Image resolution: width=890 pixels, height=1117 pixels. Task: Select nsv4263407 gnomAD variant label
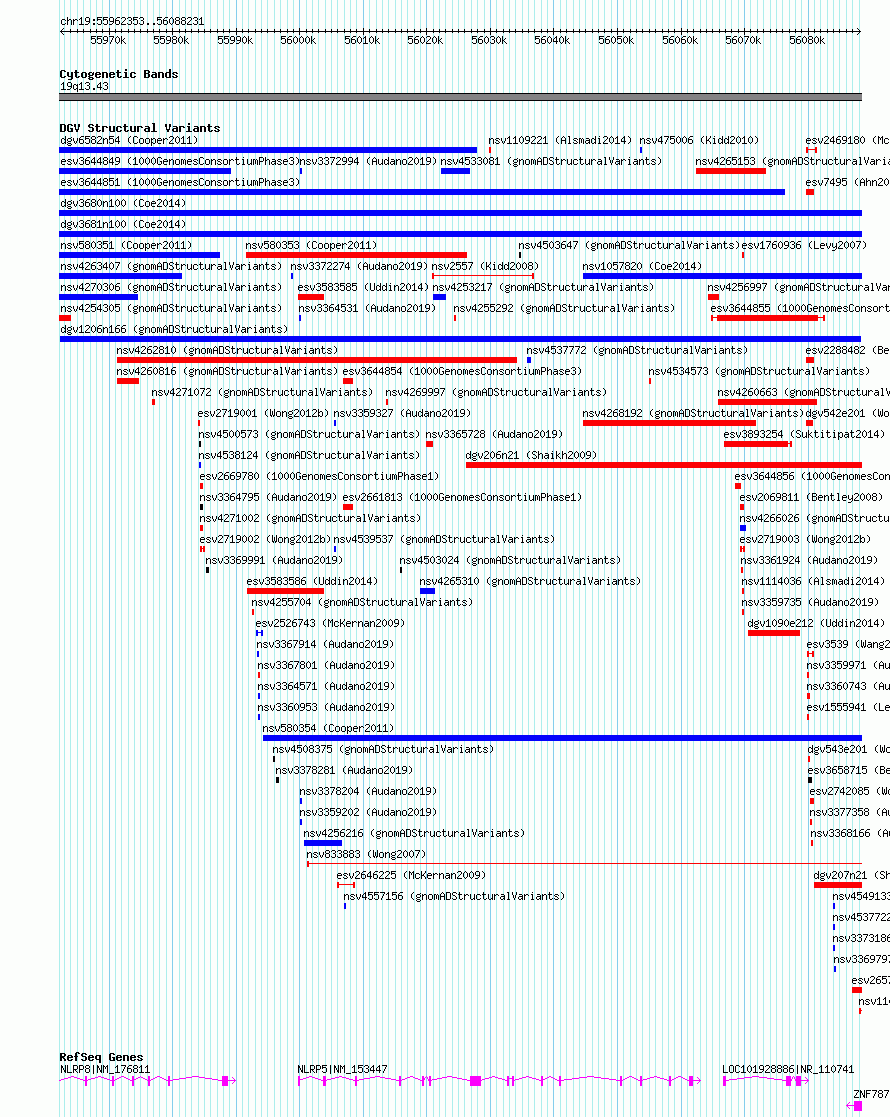point(170,266)
